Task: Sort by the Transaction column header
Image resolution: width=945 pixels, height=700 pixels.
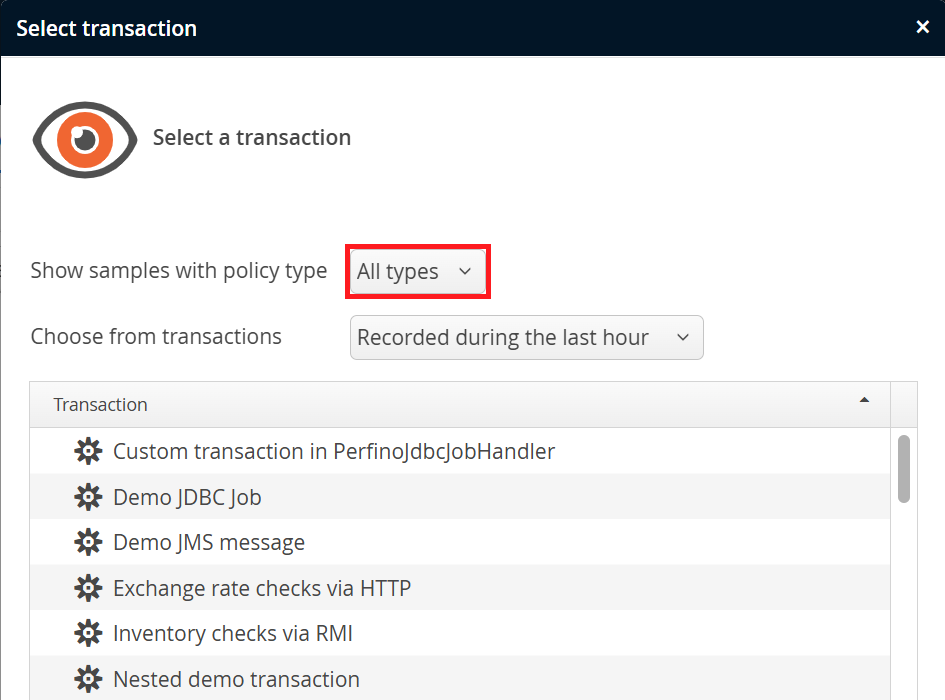Action: tap(100, 405)
